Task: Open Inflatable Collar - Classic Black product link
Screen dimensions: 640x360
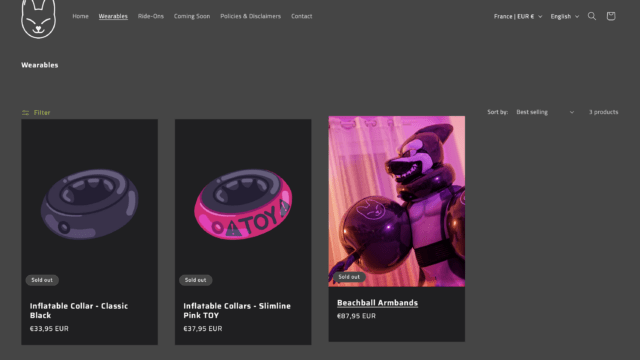Action: [x=79, y=311]
